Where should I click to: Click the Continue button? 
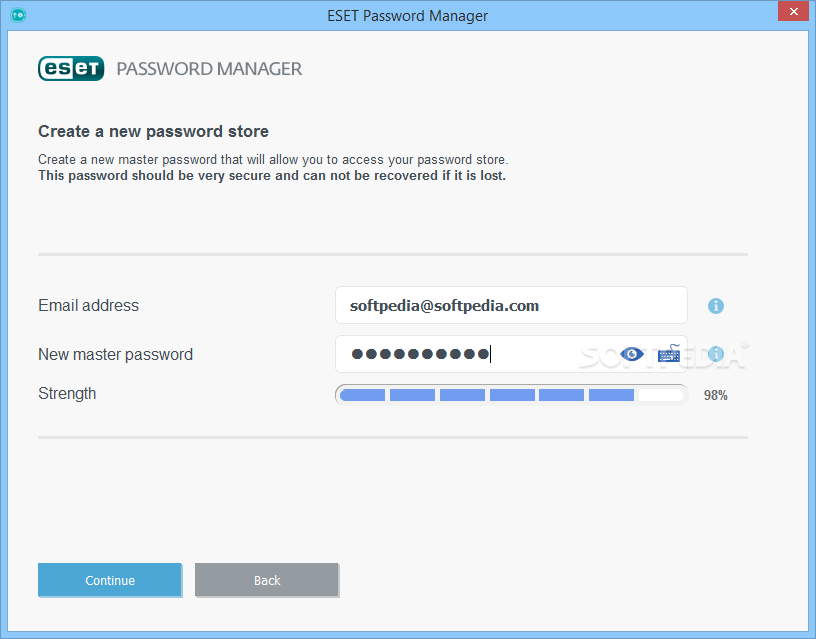pyautogui.click(x=110, y=580)
